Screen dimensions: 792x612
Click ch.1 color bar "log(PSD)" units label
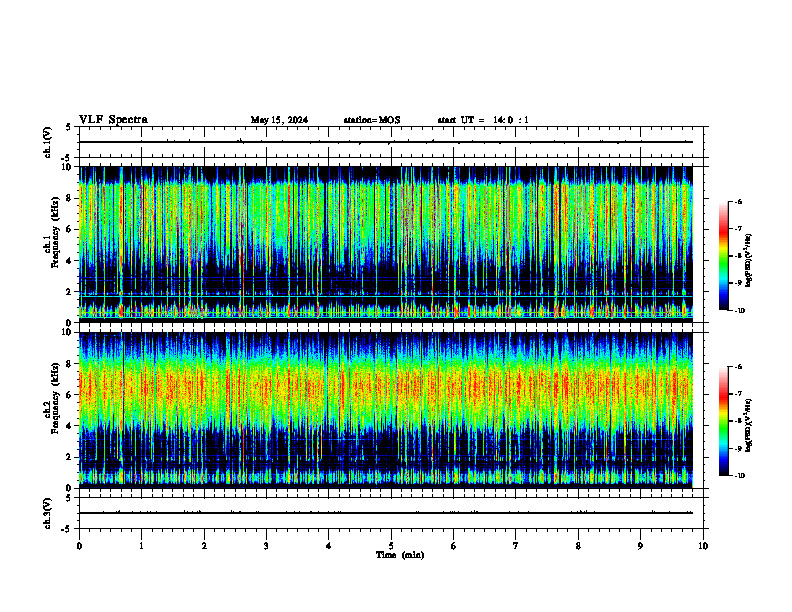click(750, 261)
